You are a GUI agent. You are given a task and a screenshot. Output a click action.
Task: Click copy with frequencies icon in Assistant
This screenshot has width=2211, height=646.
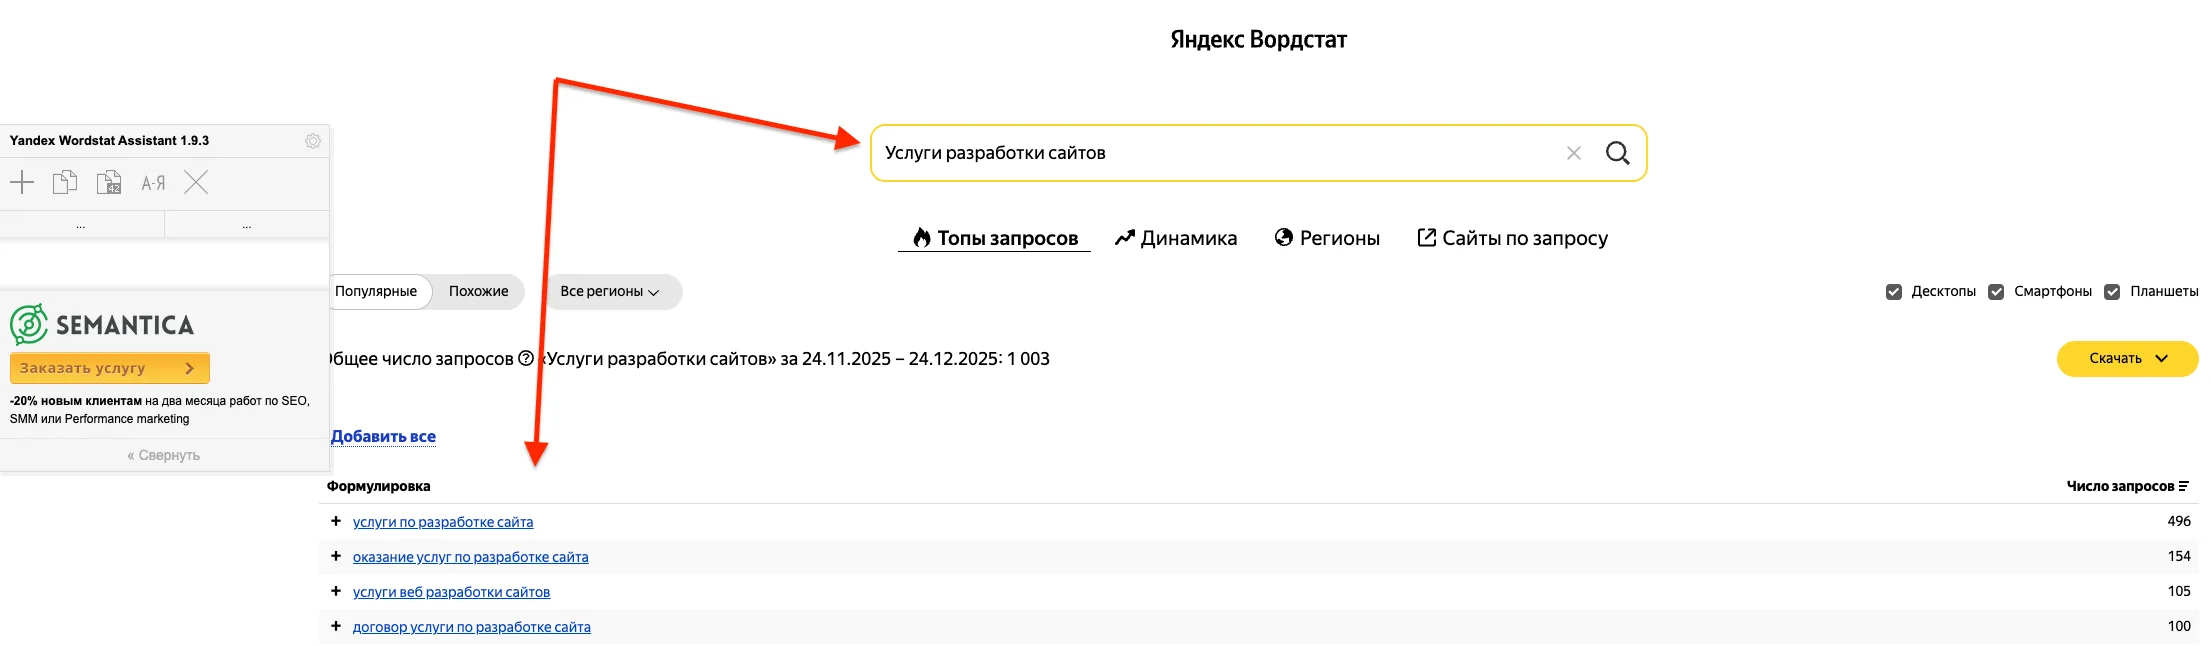(x=109, y=182)
